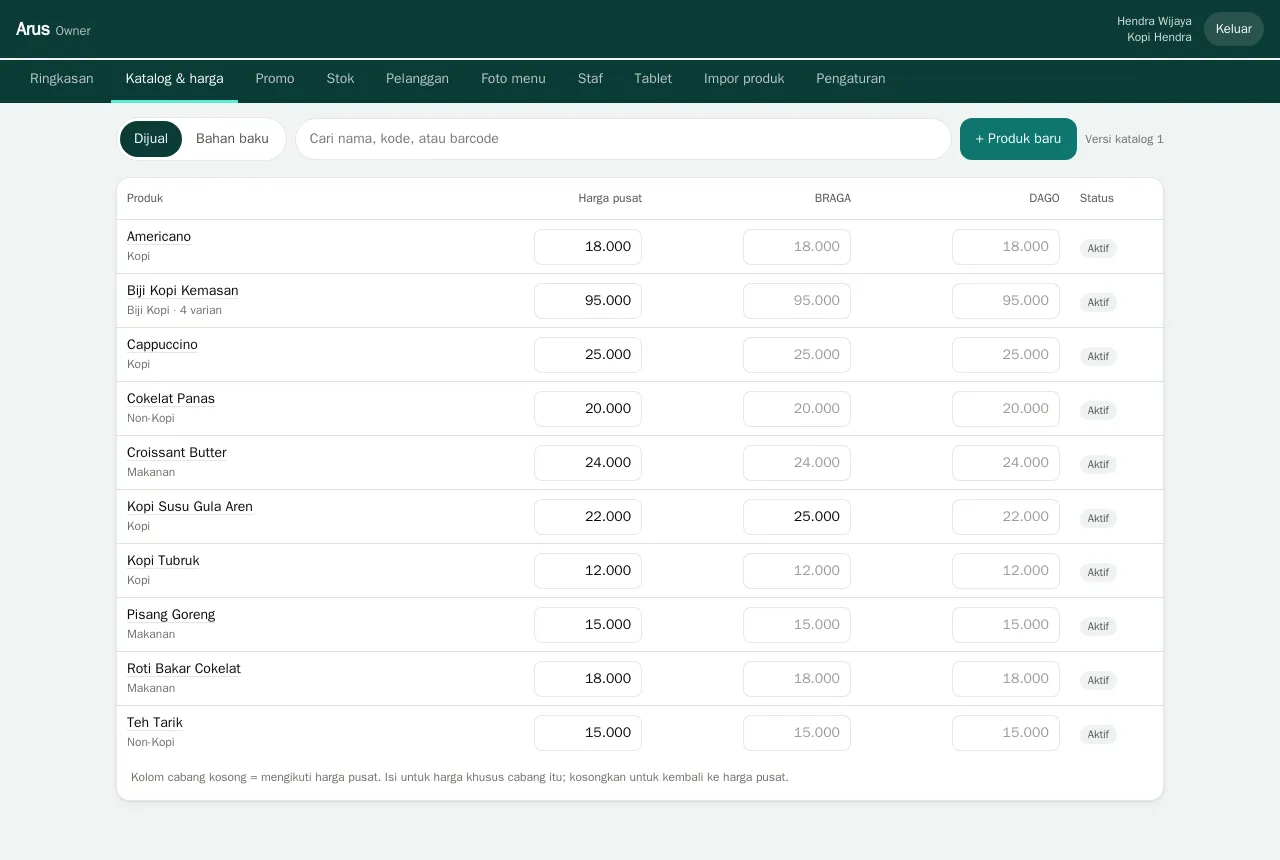Open the Cappuccino product link
The width and height of the screenshot is (1280, 860).
pyautogui.click(x=162, y=345)
